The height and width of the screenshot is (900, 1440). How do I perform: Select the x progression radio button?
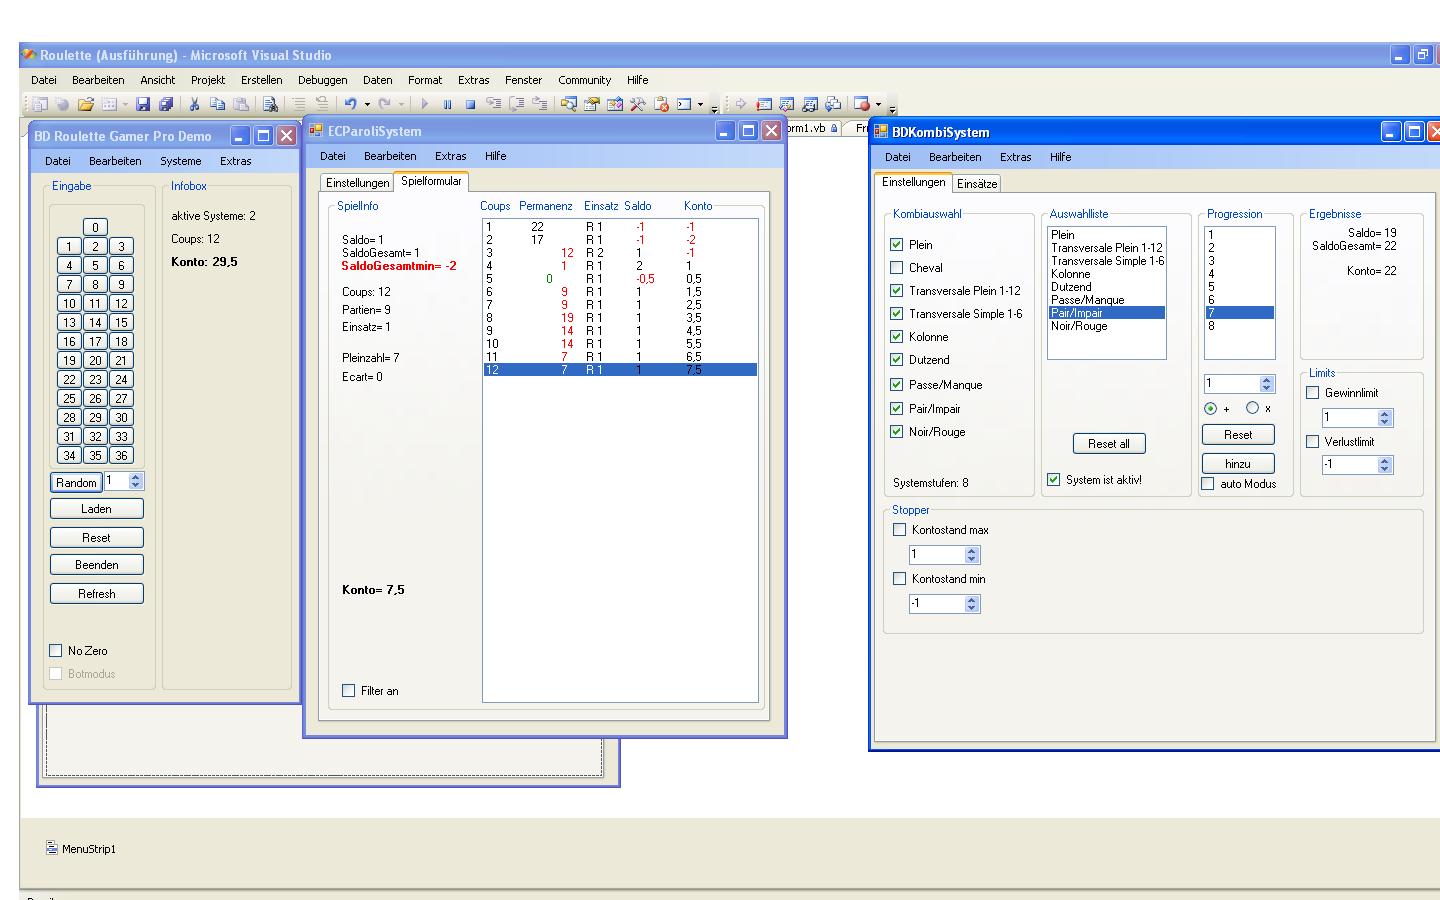(1252, 408)
